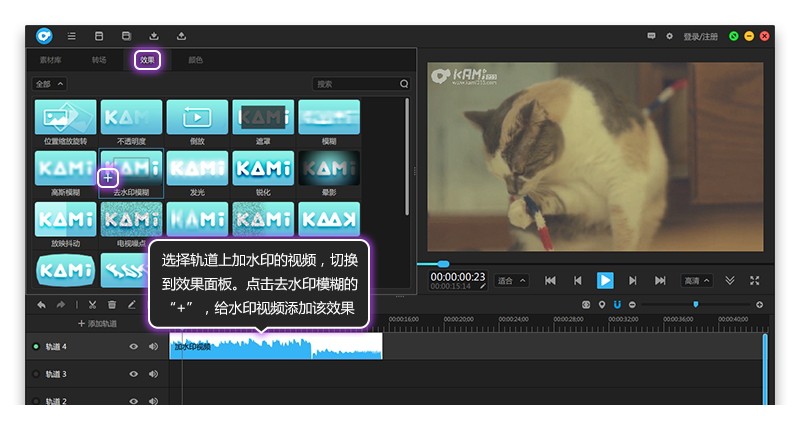The width and height of the screenshot is (800, 421).
Task: Click the trash delete icon
Action: (x=112, y=305)
